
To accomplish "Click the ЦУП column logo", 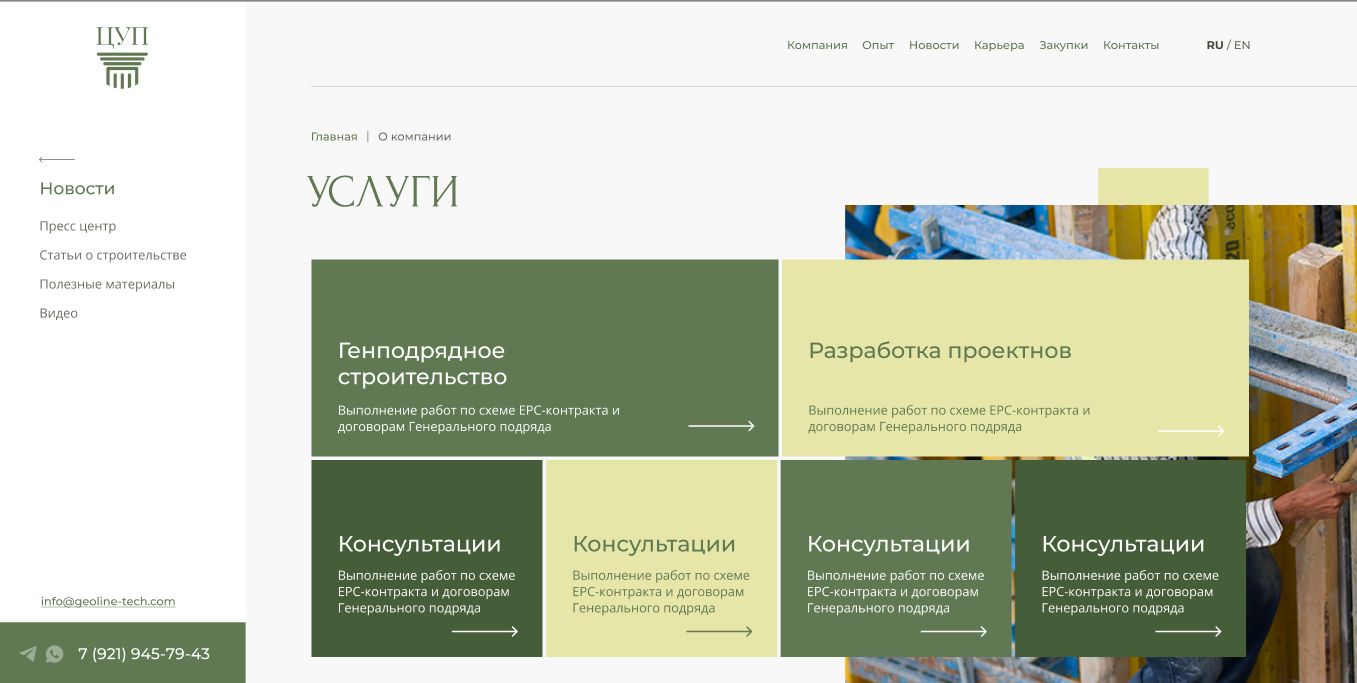I will coord(122,55).
